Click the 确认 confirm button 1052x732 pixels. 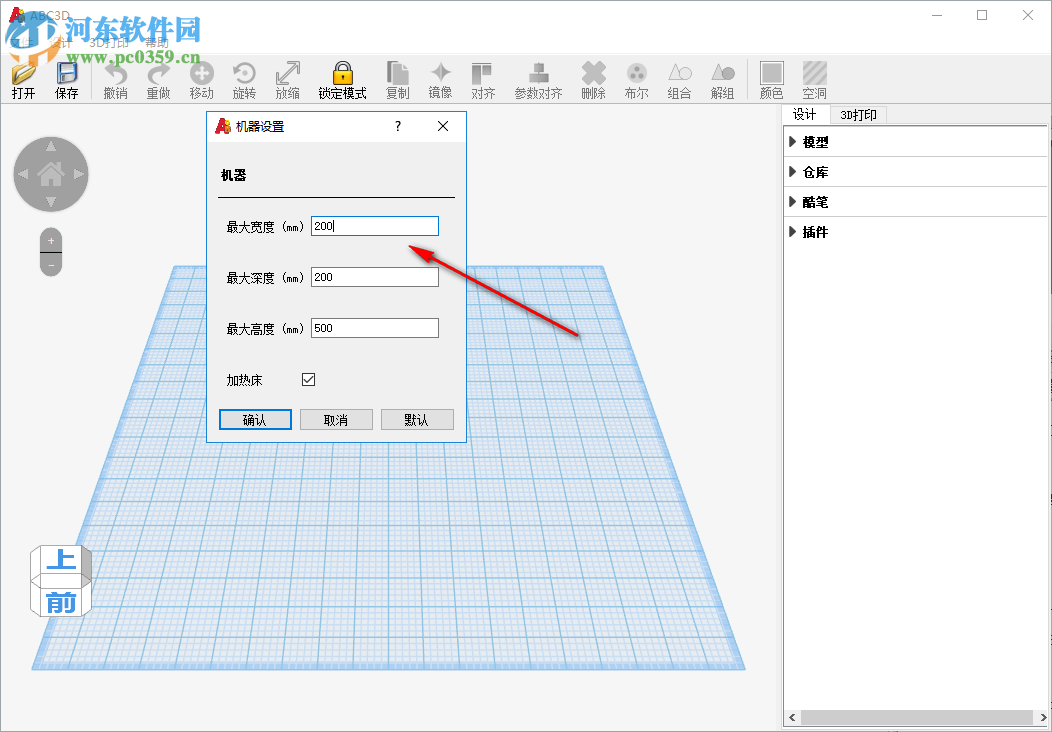[255, 420]
